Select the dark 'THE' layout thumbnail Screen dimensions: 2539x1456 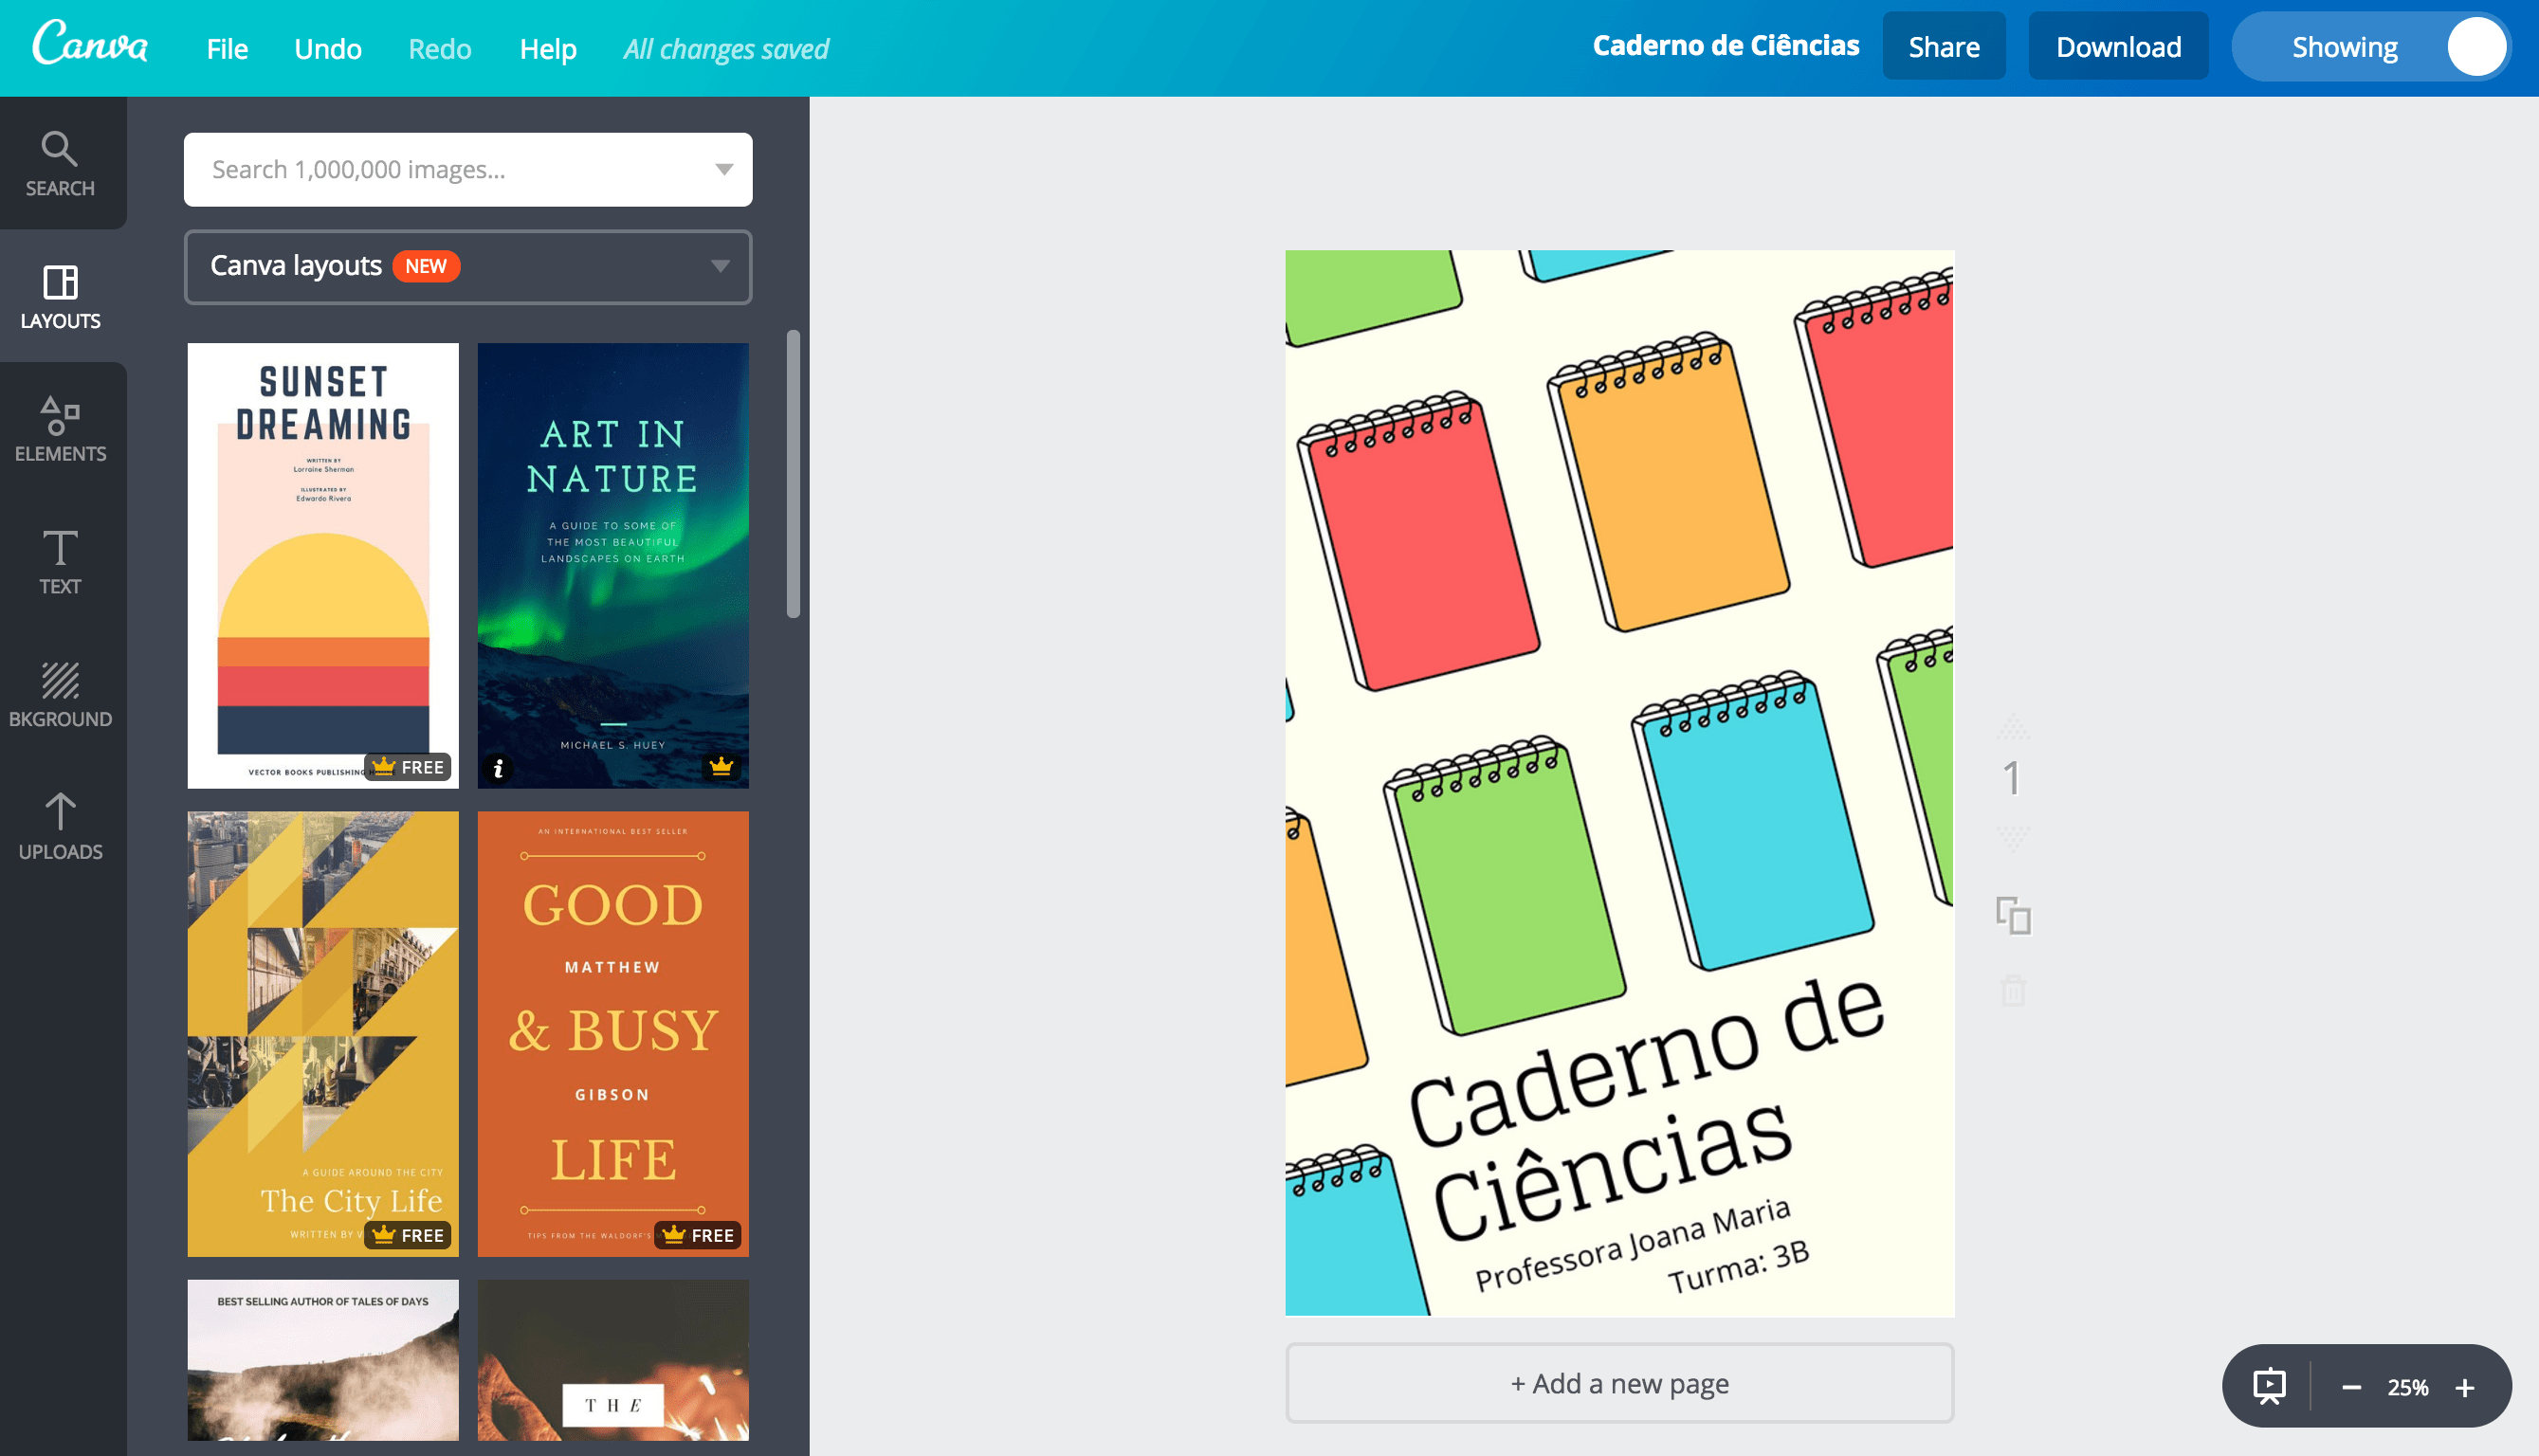[613, 1359]
